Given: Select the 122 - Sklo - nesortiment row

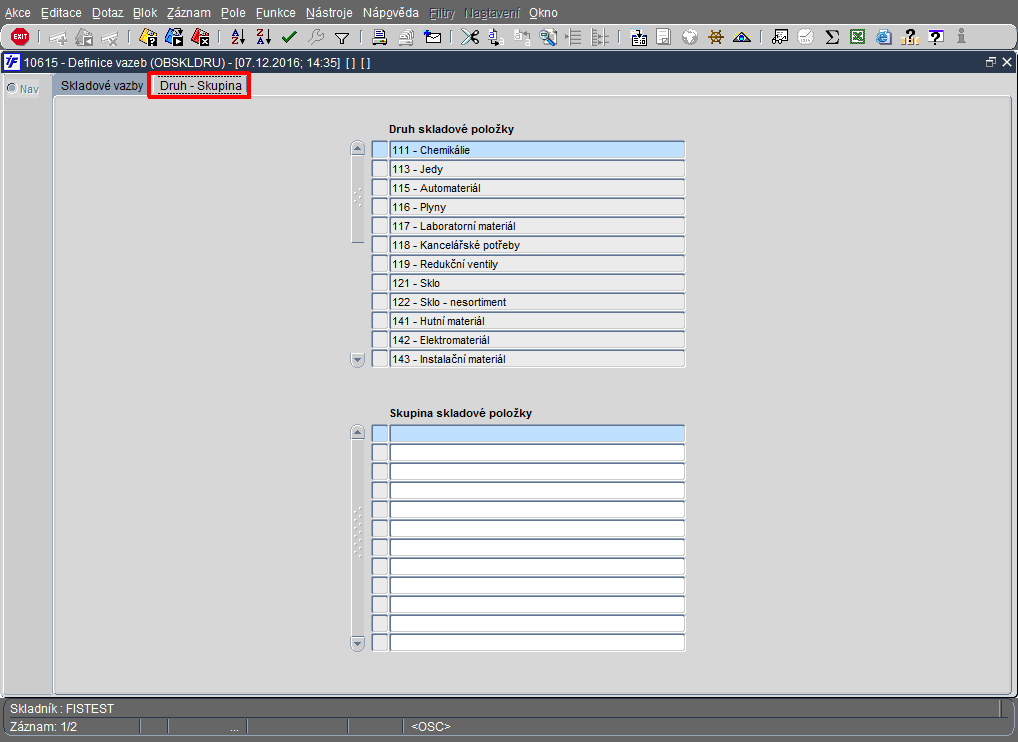Looking at the screenshot, I should pyautogui.click(x=537, y=302).
